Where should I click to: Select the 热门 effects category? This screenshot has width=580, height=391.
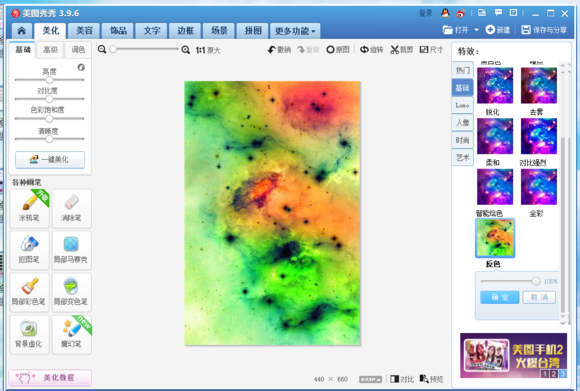(462, 70)
